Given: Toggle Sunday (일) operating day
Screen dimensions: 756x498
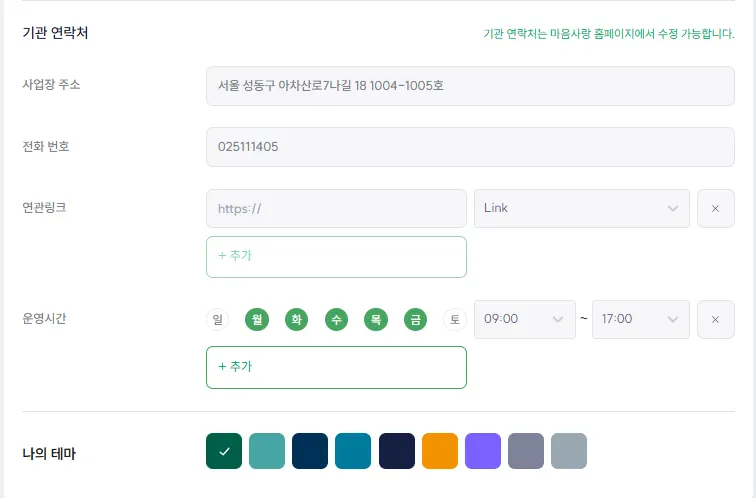Looking at the screenshot, I should coord(216,320).
